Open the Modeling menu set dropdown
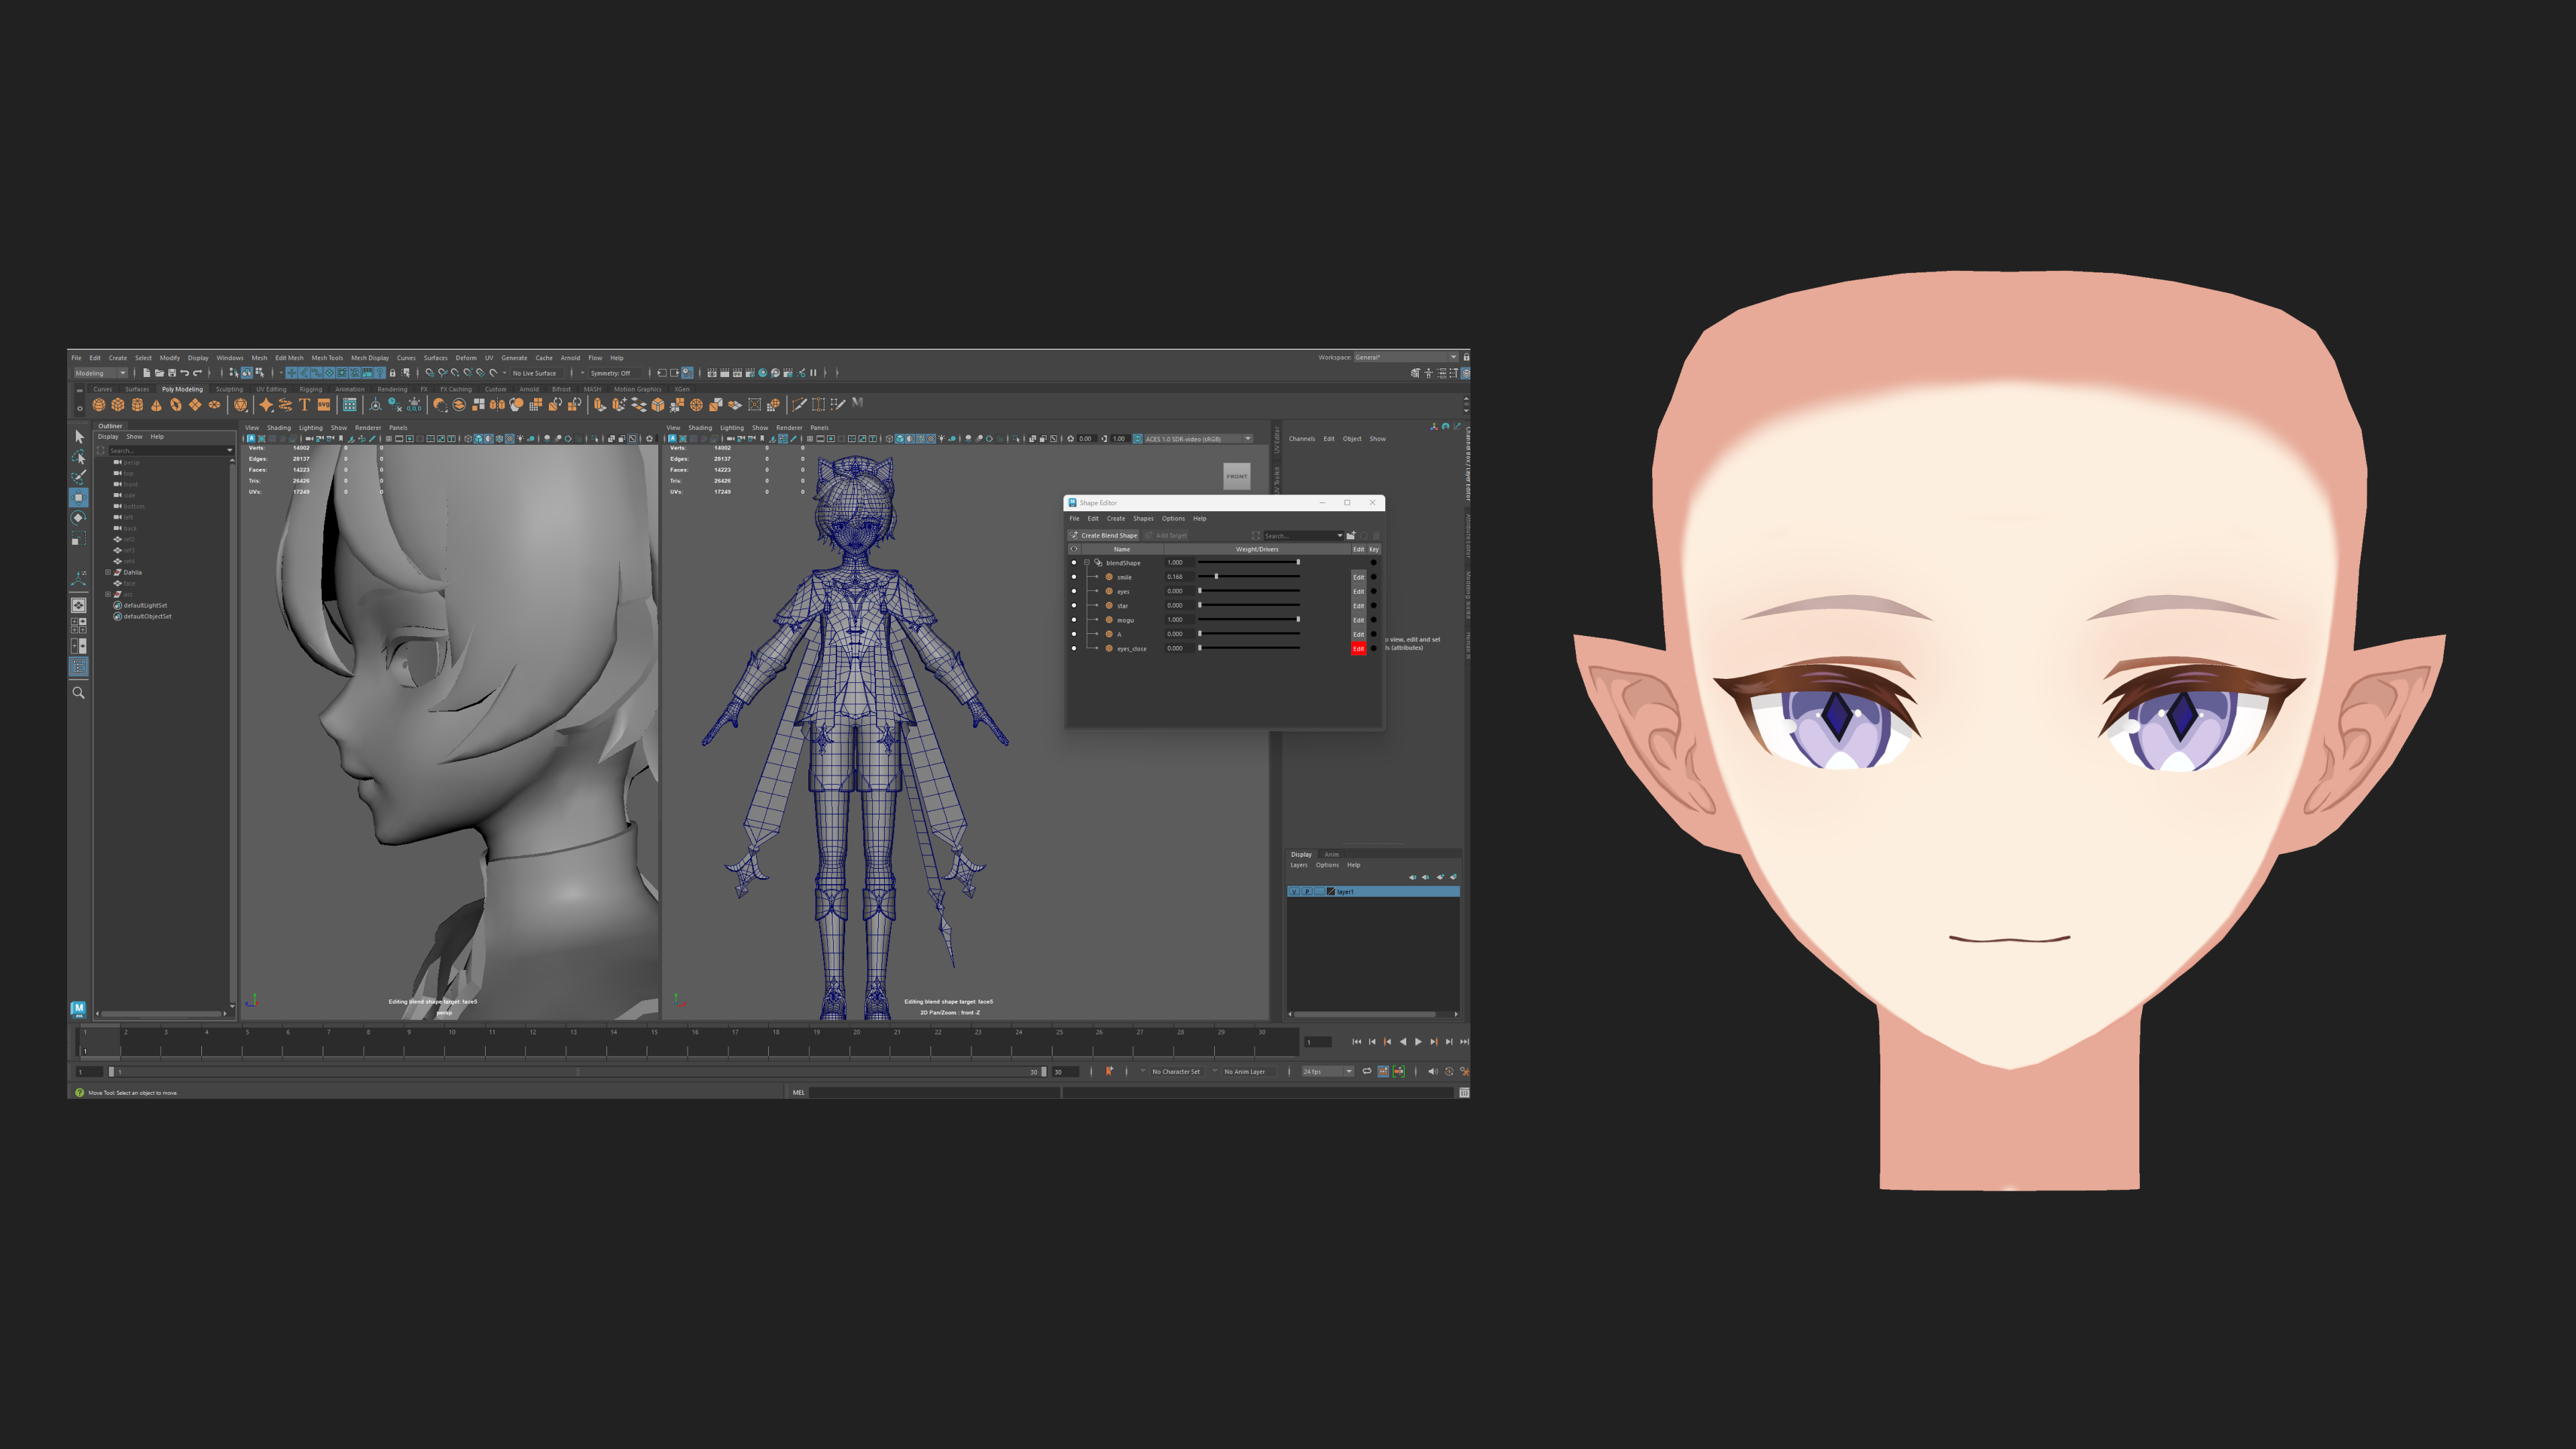This screenshot has width=2576, height=1449. click(x=101, y=373)
